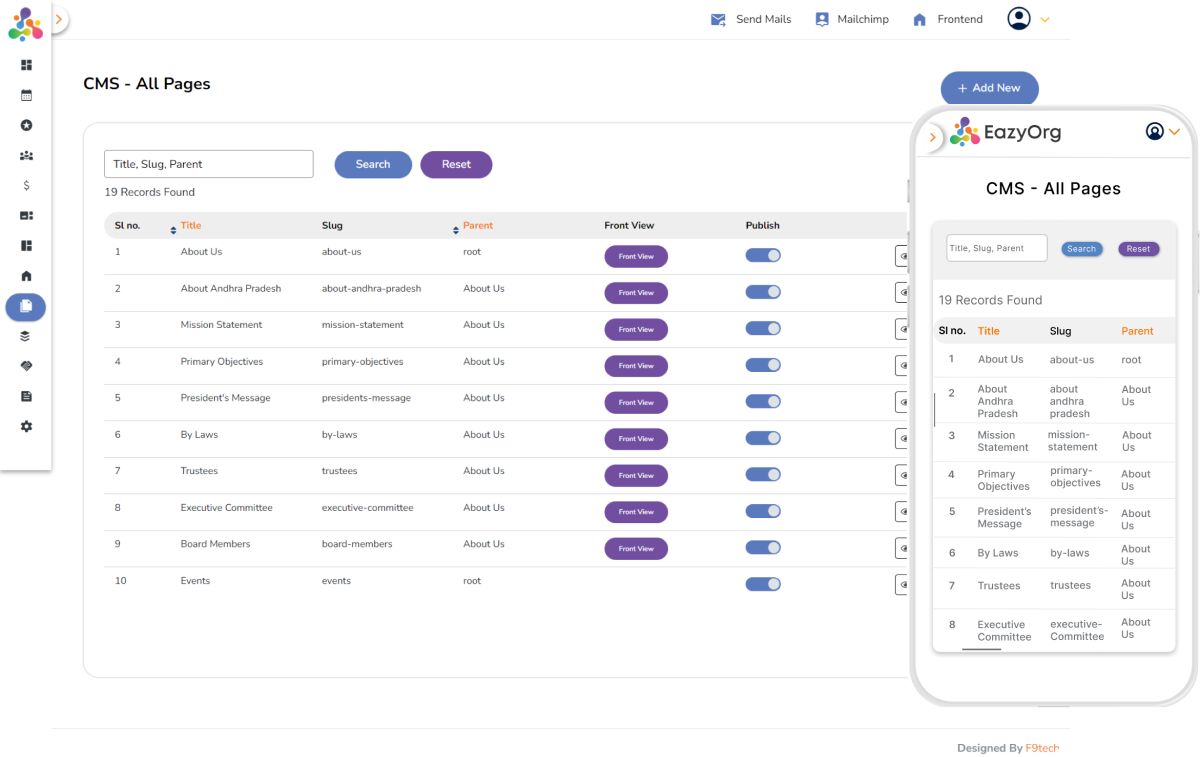1200x757 pixels.
Task: Click the stacked layers sidebar icon
Action: click(x=26, y=336)
